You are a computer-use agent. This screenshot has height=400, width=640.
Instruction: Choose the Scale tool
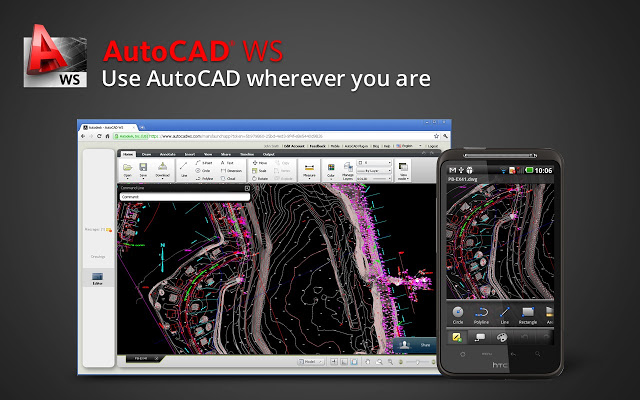[259, 171]
